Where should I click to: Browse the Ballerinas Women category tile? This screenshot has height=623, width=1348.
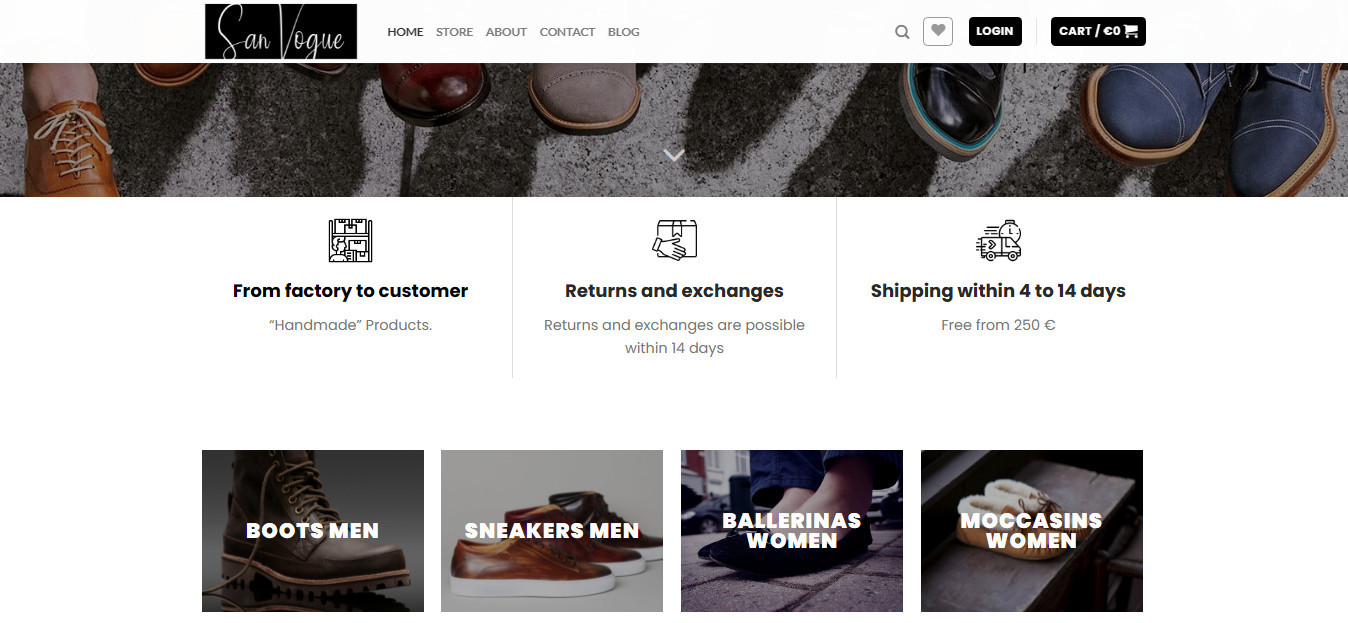[792, 531]
